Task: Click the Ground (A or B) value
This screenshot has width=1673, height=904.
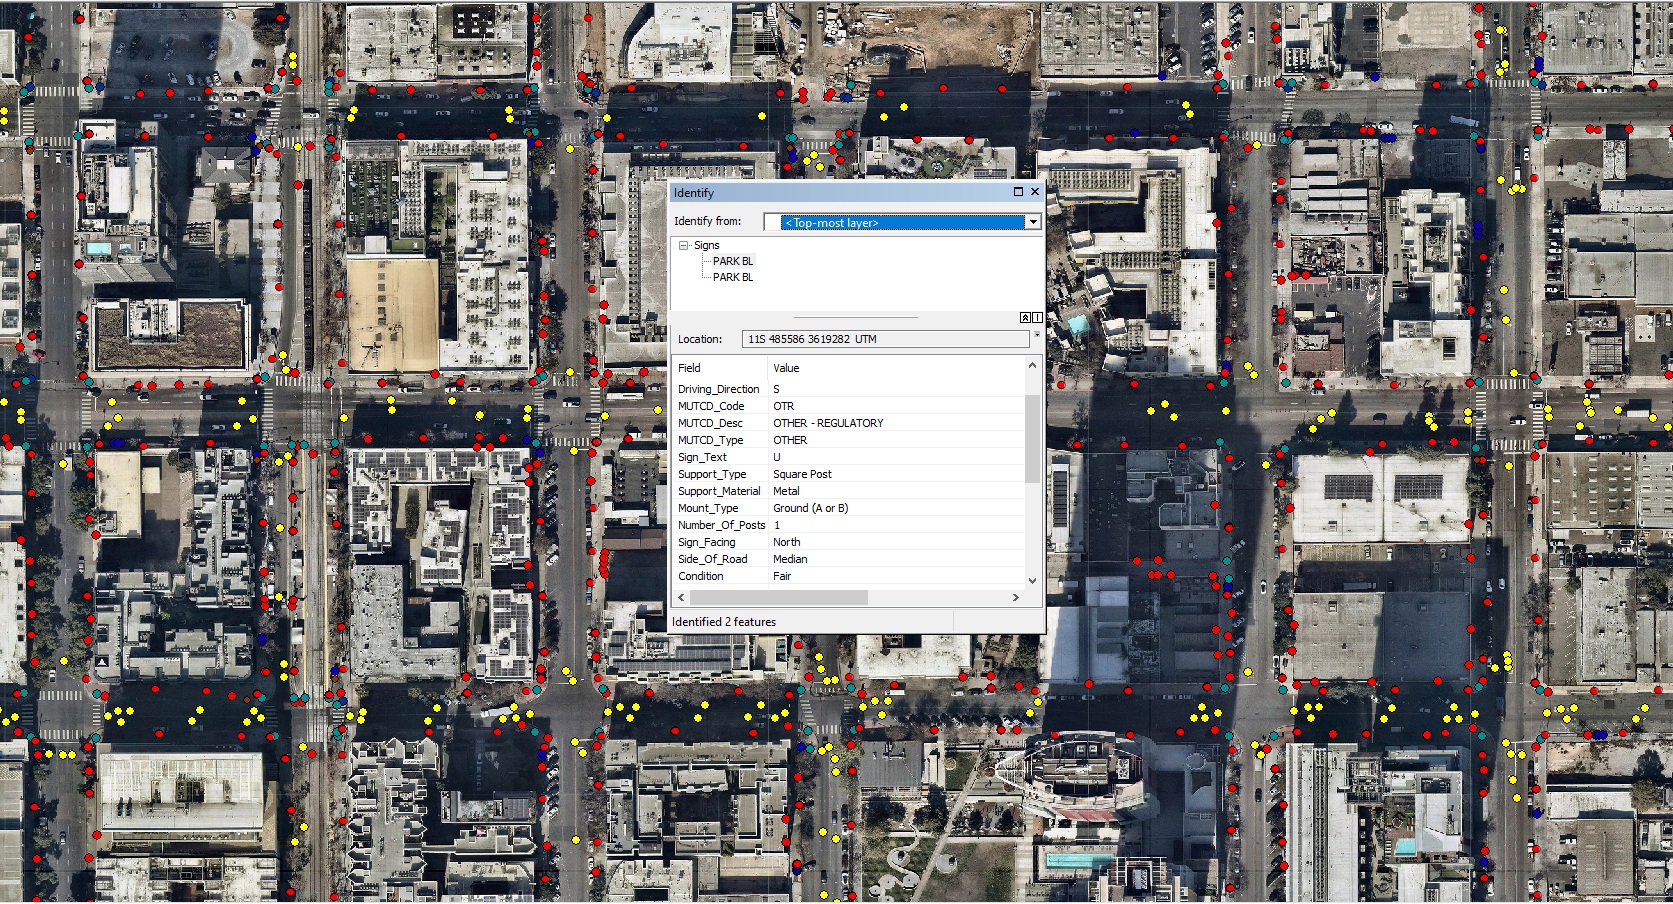Action: (810, 508)
